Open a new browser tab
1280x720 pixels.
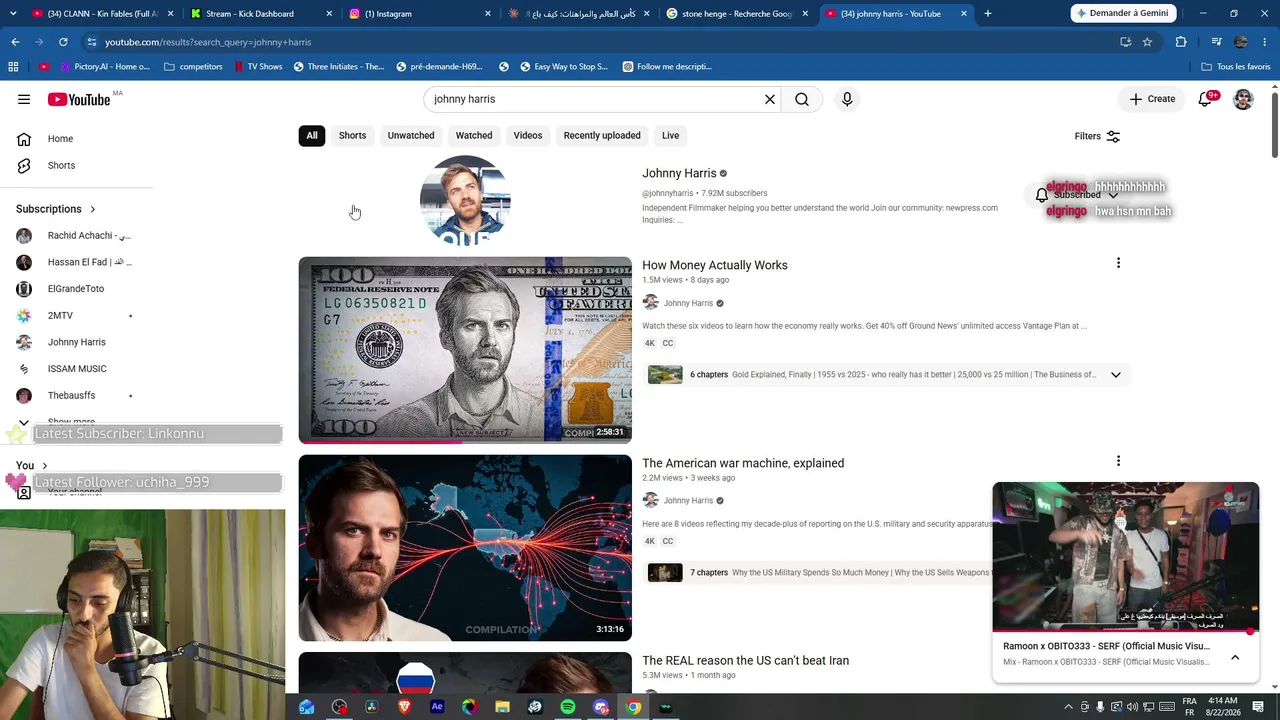click(987, 14)
